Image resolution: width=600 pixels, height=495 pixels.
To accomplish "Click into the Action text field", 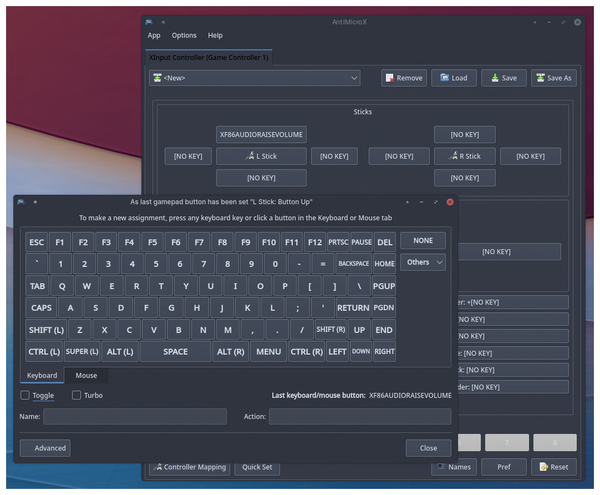I will click(360, 416).
